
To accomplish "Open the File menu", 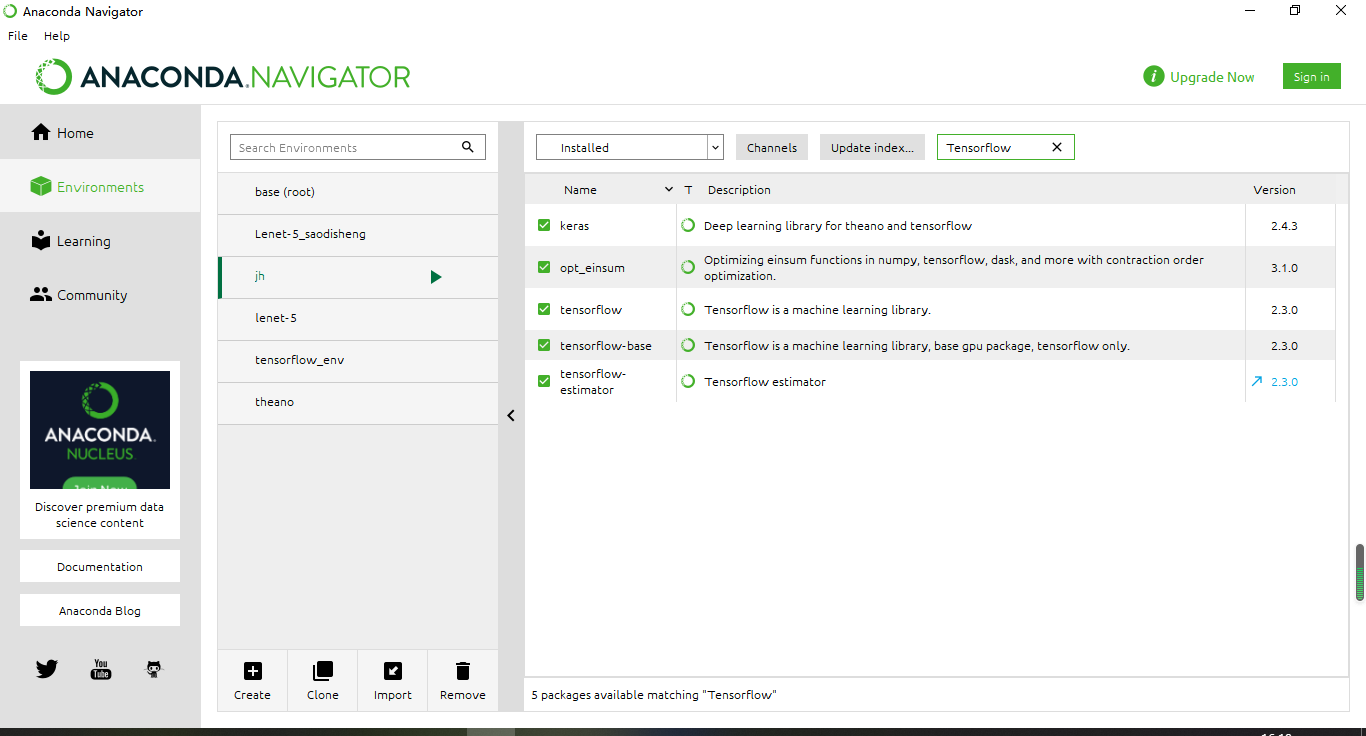I will [18, 35].
